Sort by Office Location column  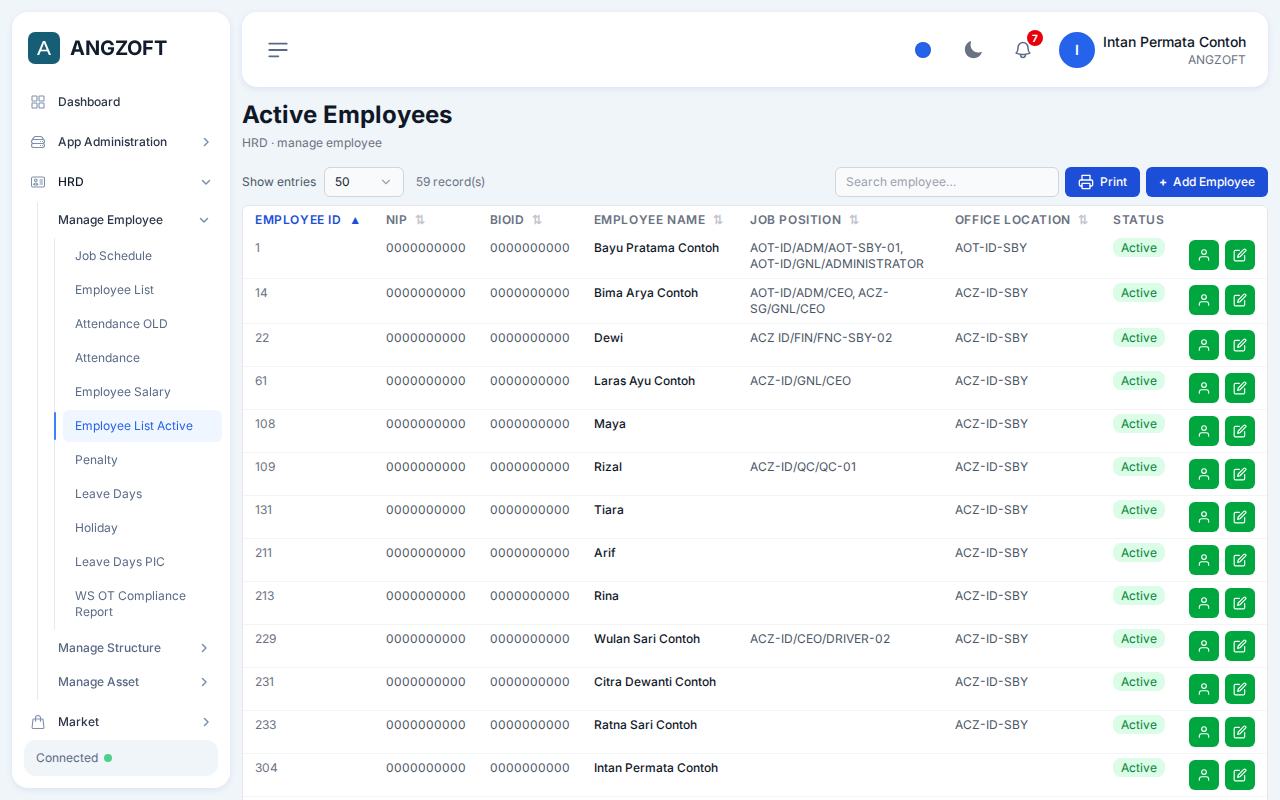(x=1021, y=220)
